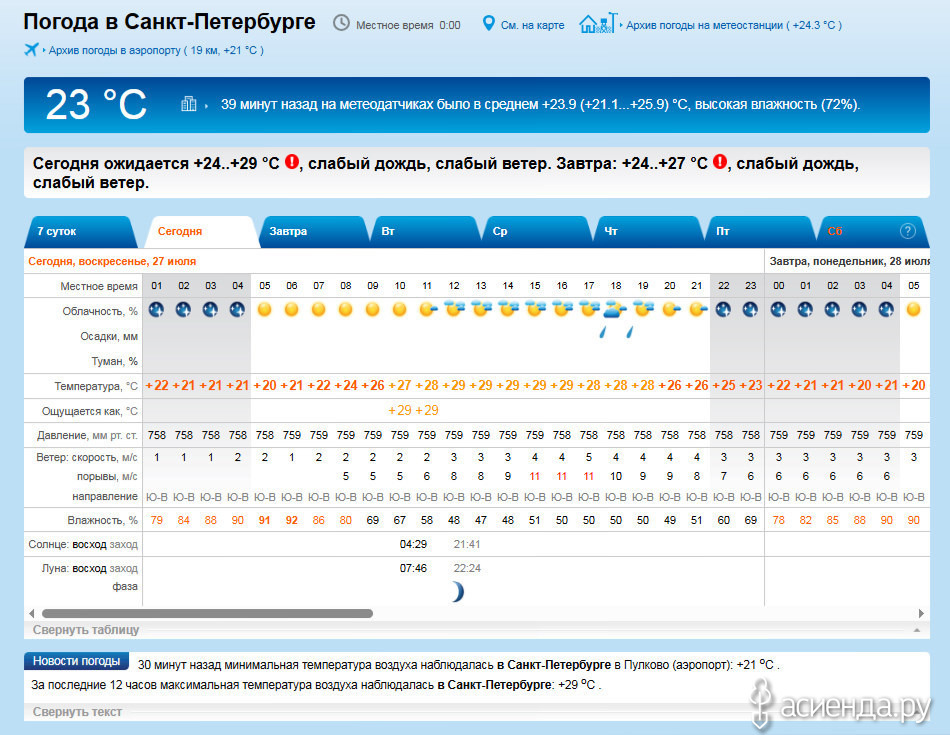Click 'Ветер: скорость, м/с' row label
The height and width of the screenshot is (735, 950).
pyautogui.click(x=87, y=457)
